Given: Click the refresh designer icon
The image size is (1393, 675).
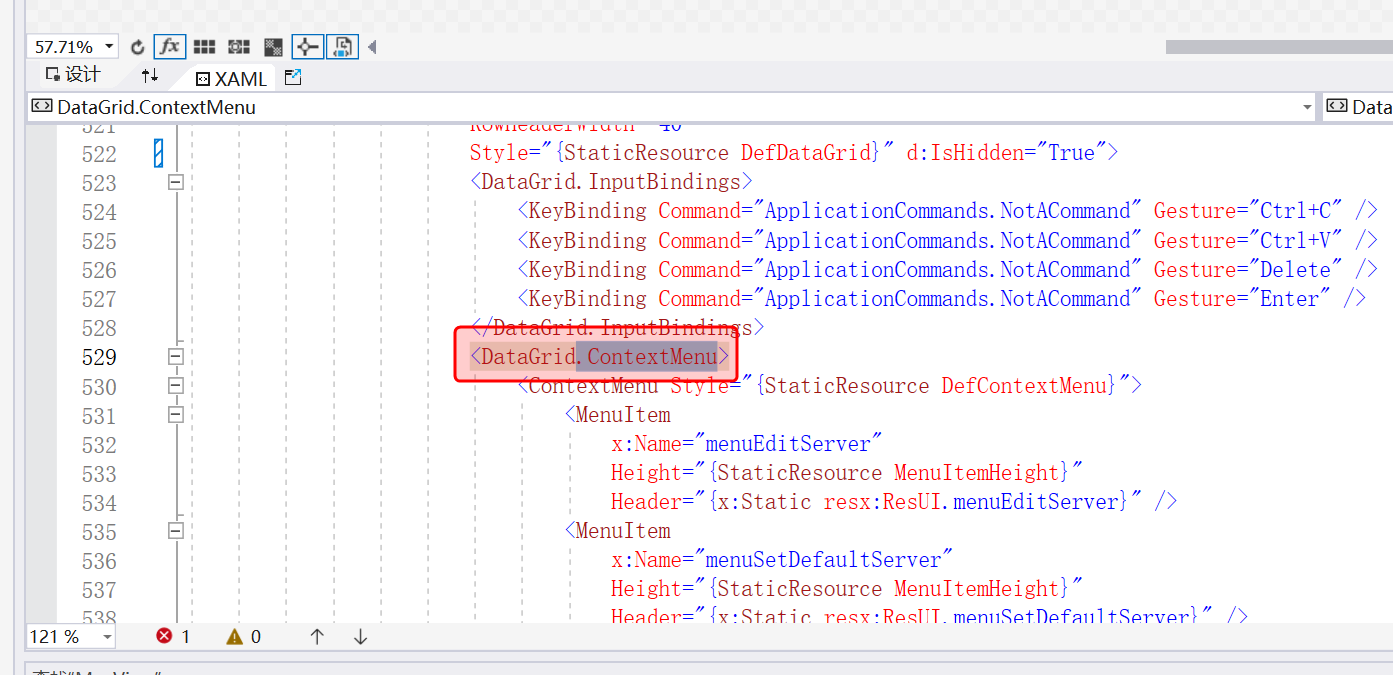Looking at the screenshot, I should pyautogui.click(x=138, y=47).
